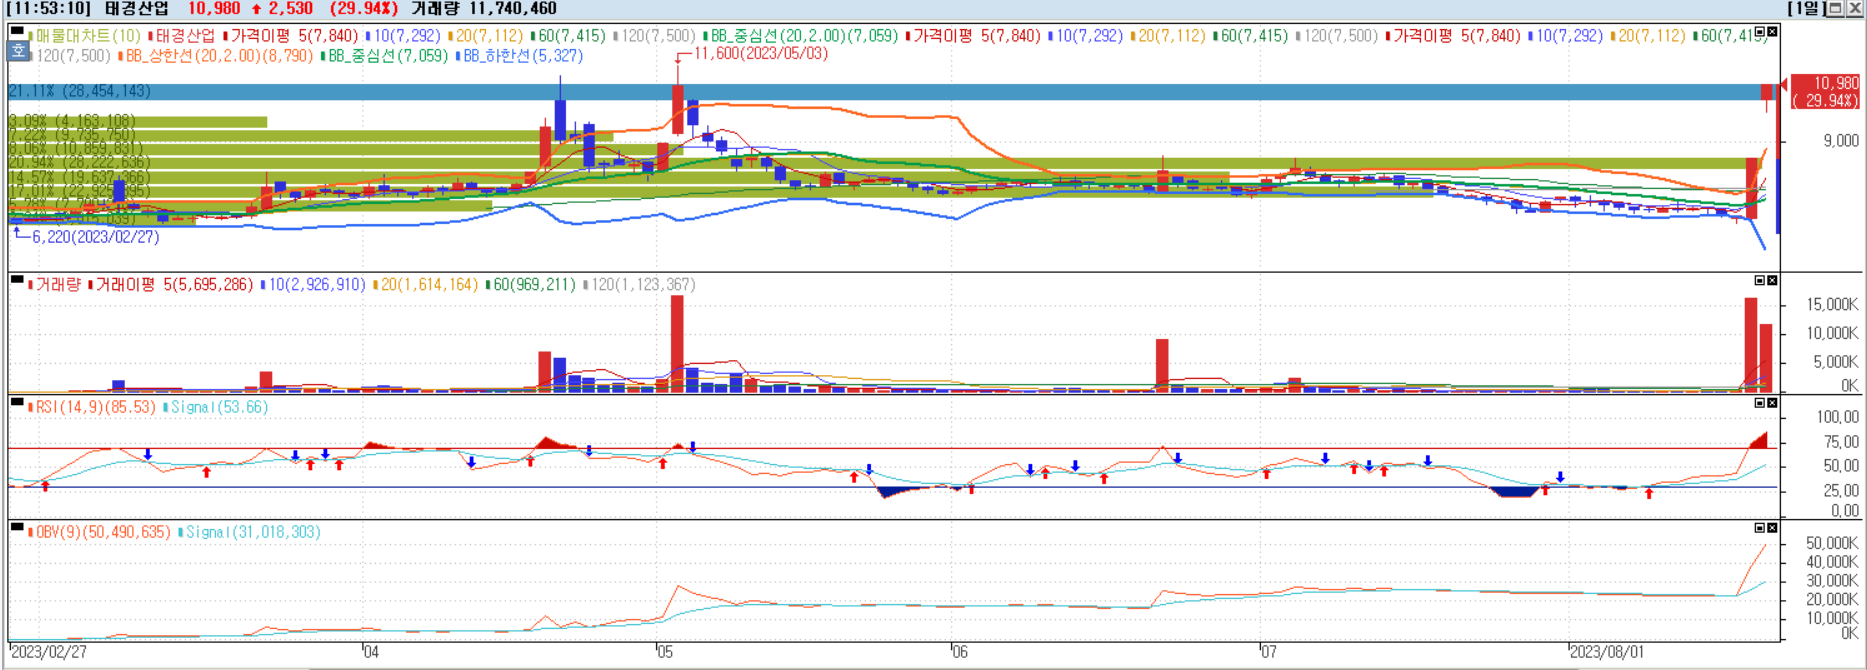Select the 거래량 volume legend entry
Viewport: 1867px width, 670px height.
56,285
